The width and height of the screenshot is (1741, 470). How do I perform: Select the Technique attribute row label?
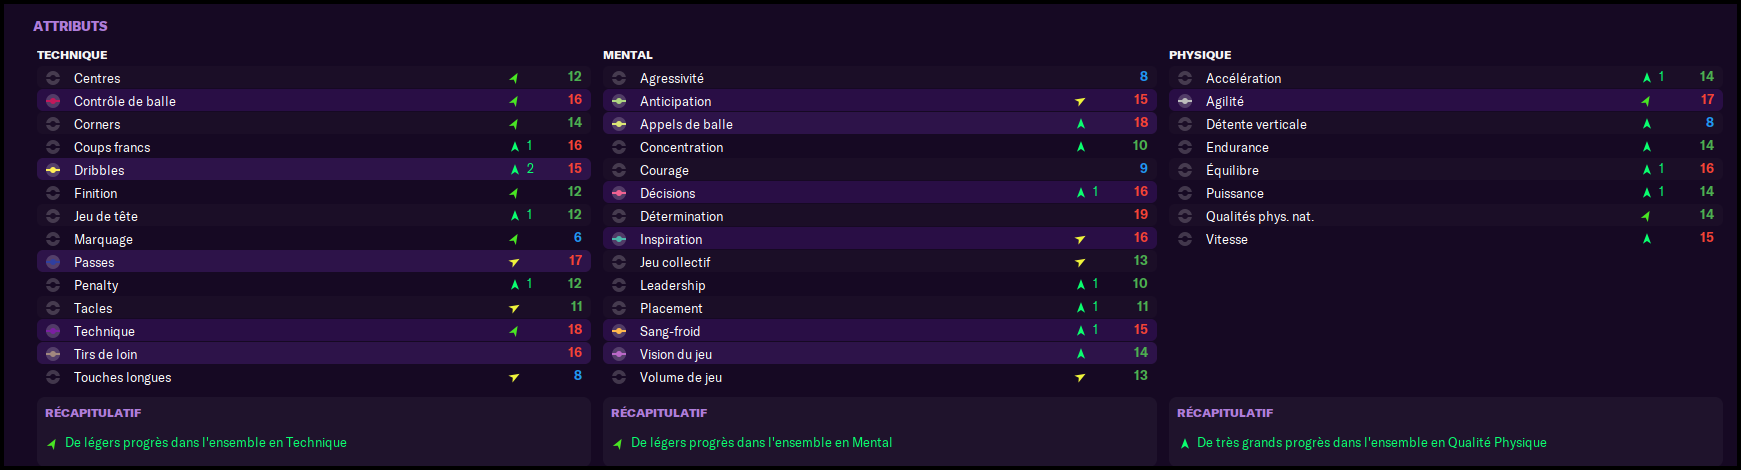point(104,331)
